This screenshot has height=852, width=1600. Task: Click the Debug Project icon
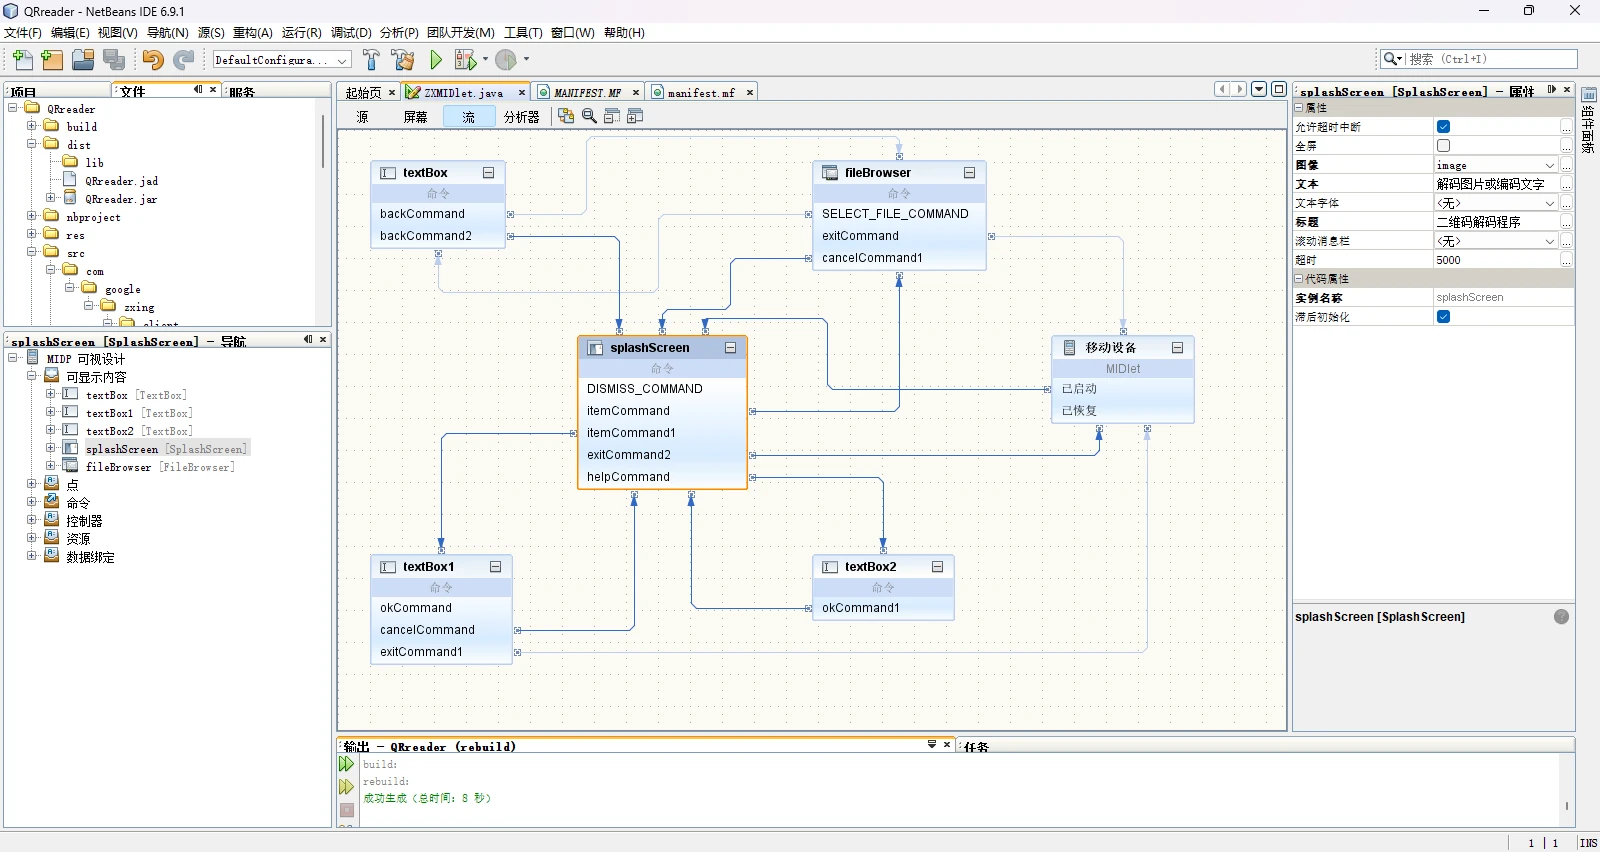coord(465,60)
